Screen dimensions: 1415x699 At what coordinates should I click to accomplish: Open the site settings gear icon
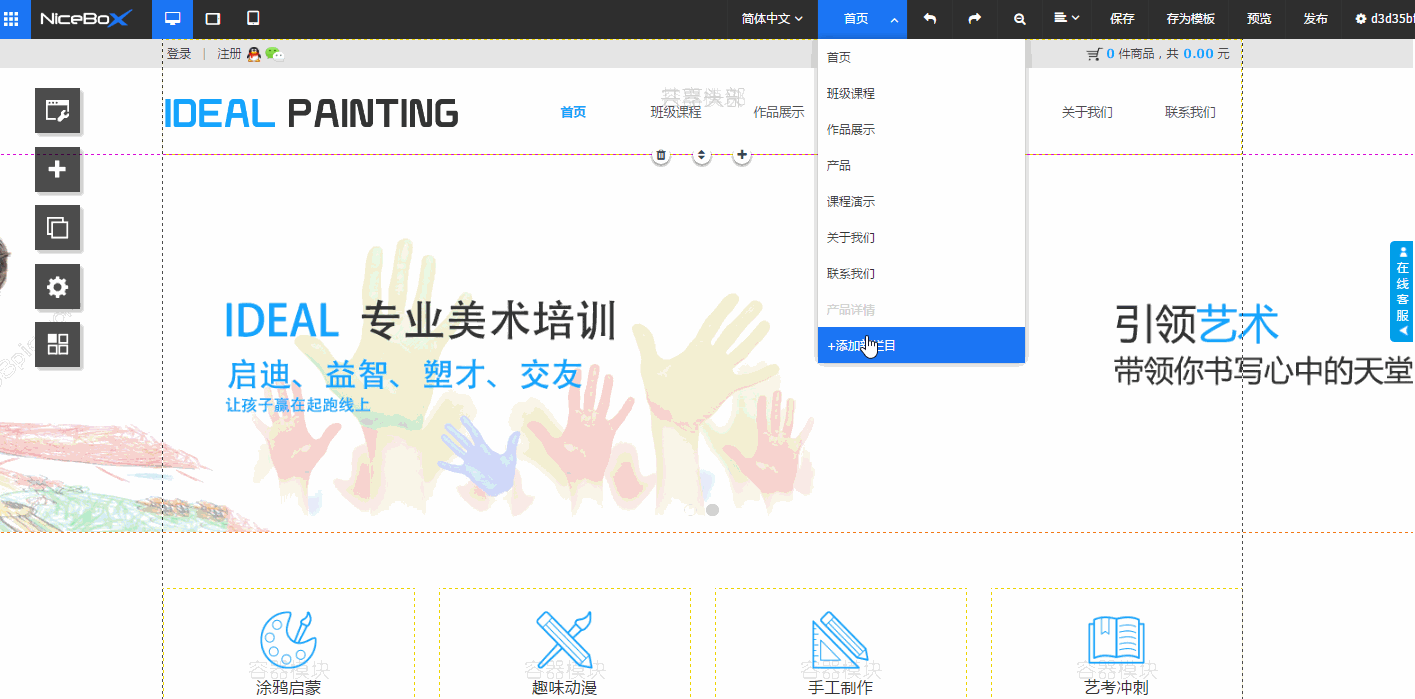pyautogui.click(x=57, y=287)
